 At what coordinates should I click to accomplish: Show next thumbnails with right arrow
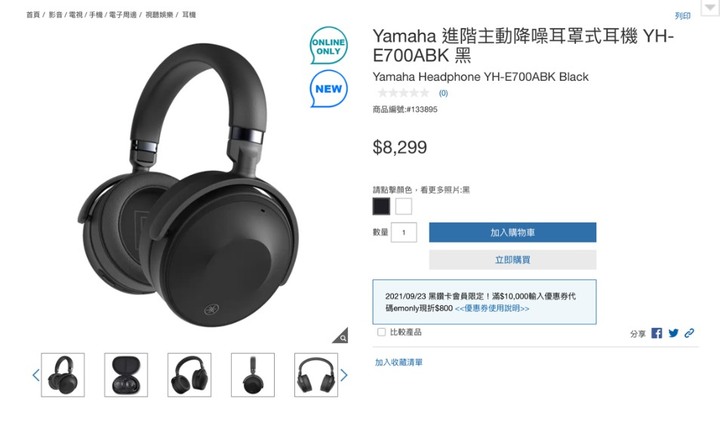coord(344,375)
